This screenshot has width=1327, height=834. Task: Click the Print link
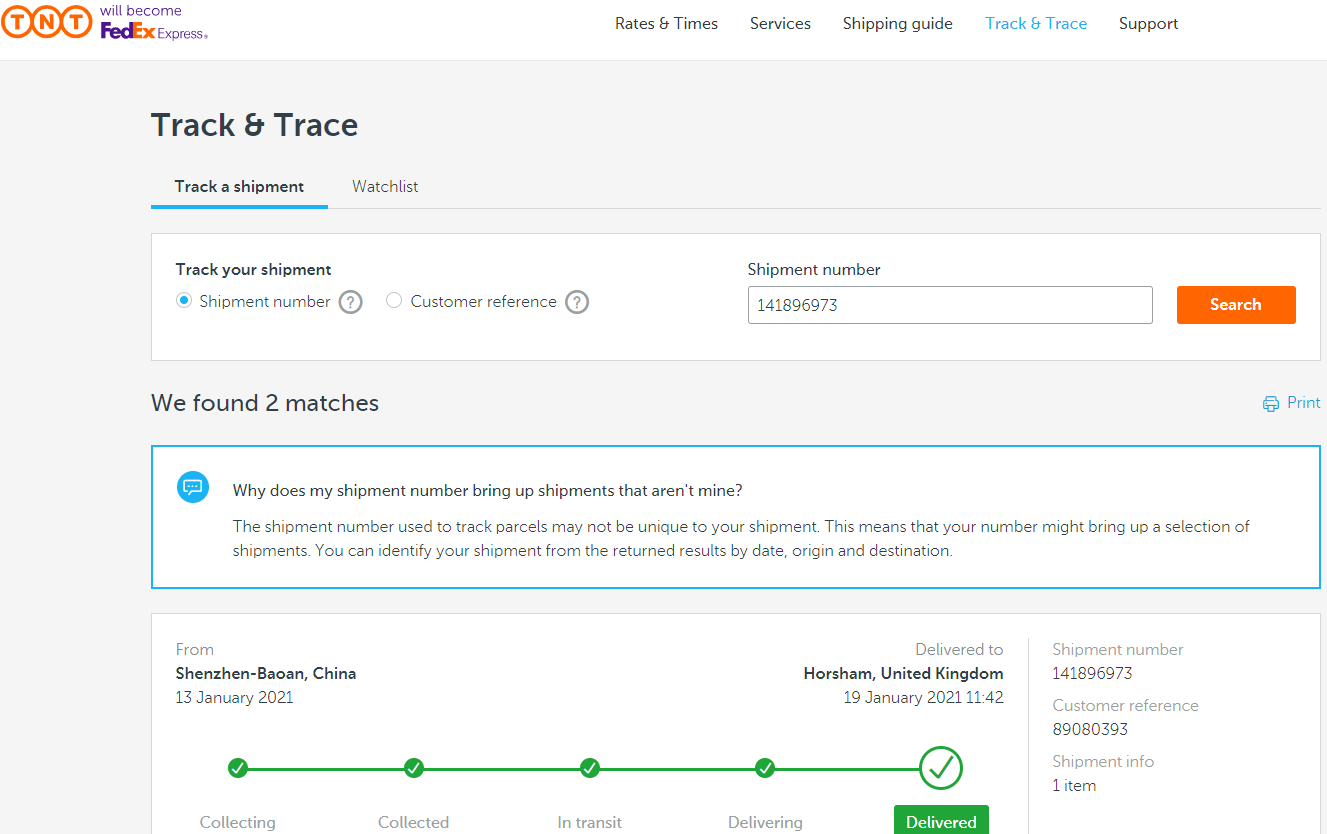(x=1303, y=403)
